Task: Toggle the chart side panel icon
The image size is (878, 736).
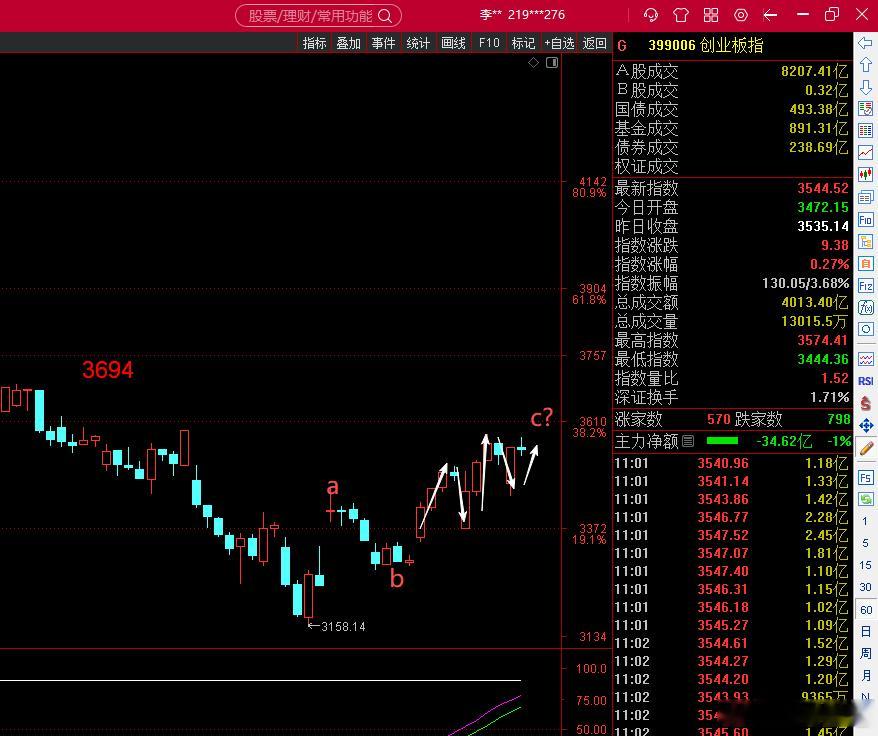Action: click(x=552, y=63)
